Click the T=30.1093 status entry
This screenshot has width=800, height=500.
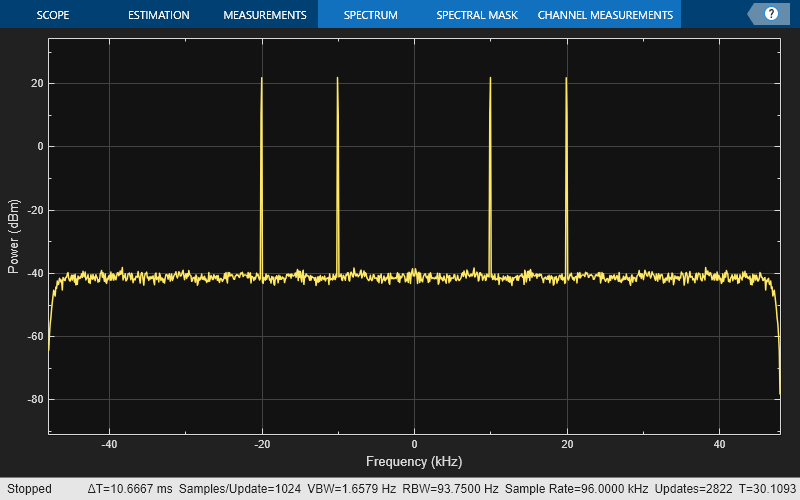coord(767,489)
